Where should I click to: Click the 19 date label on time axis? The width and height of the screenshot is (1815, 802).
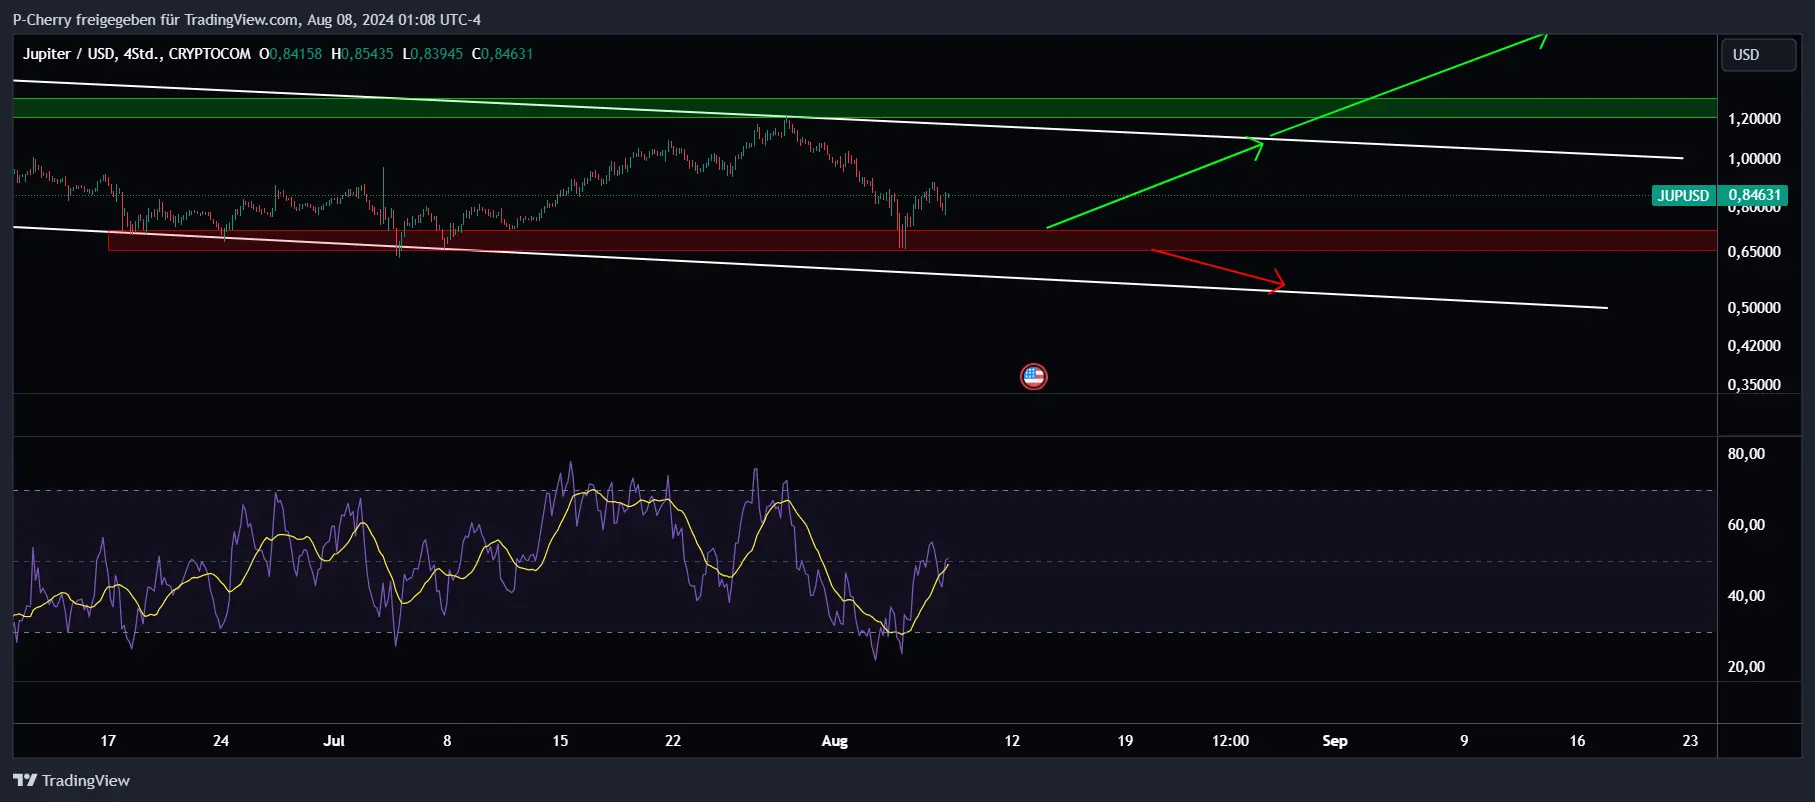[x=1125, y=741]
